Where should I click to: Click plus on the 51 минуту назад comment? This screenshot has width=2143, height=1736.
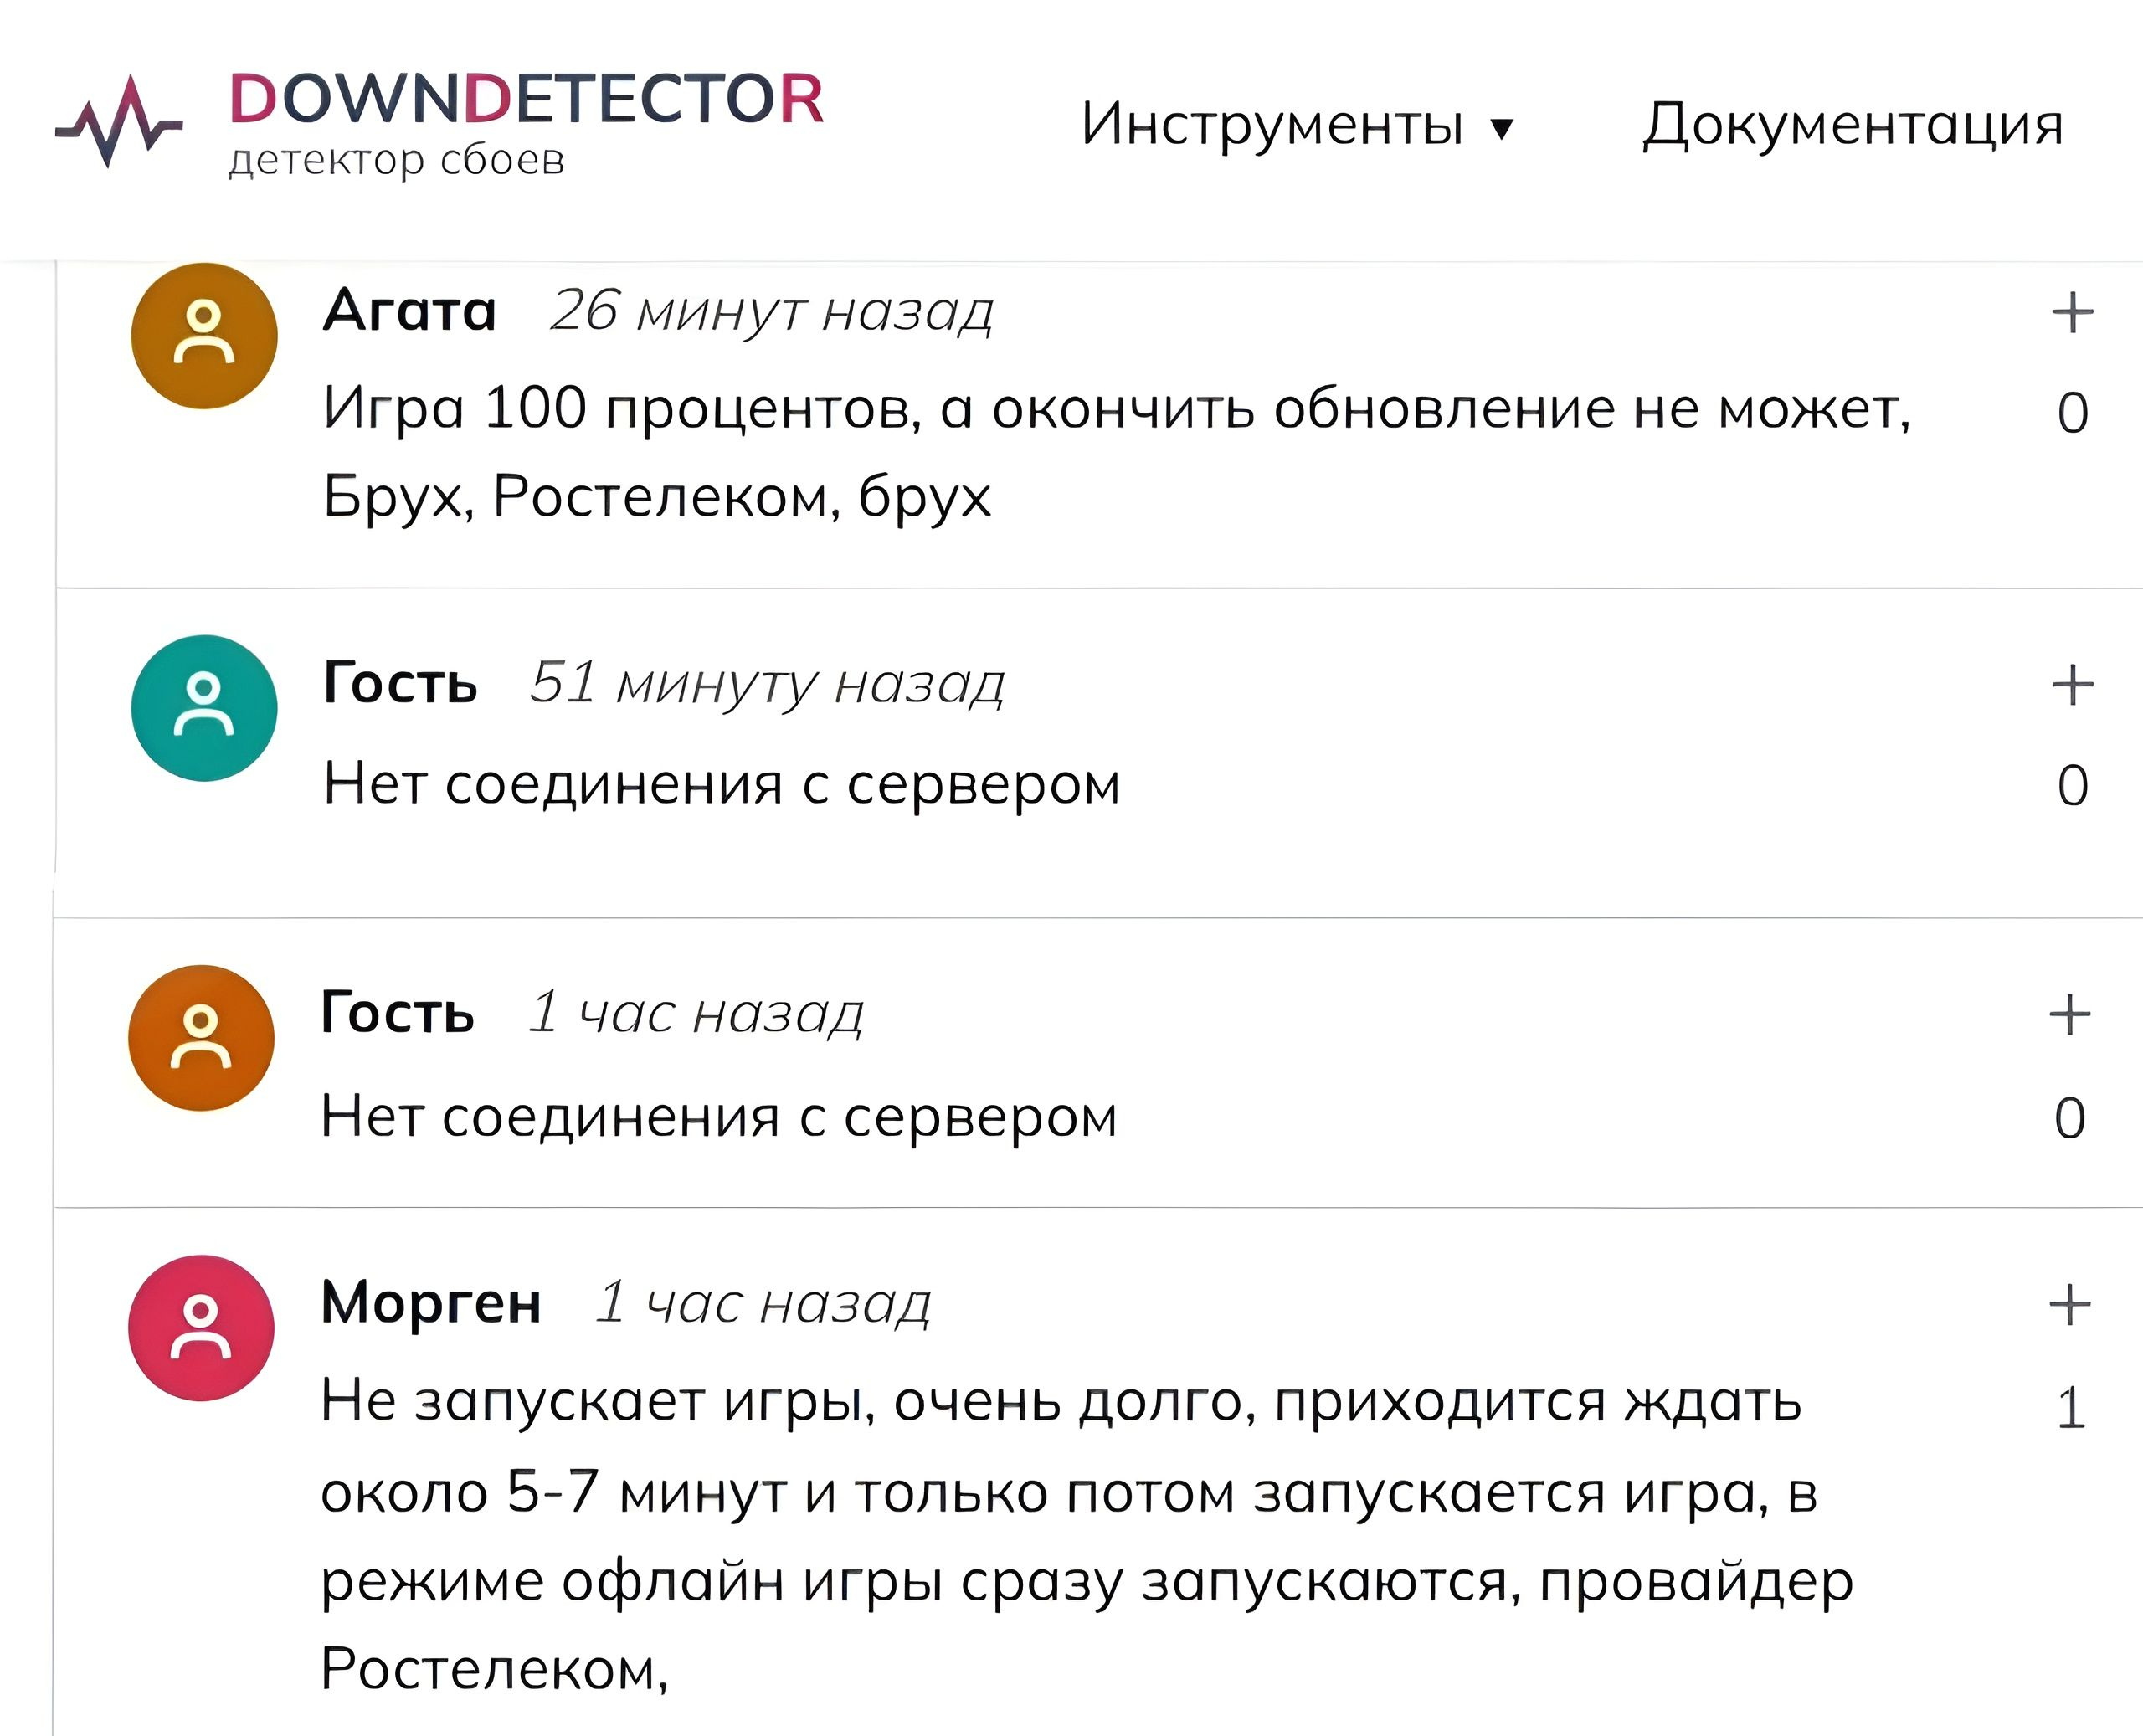pyautogui.click(x=2072, y=685)
